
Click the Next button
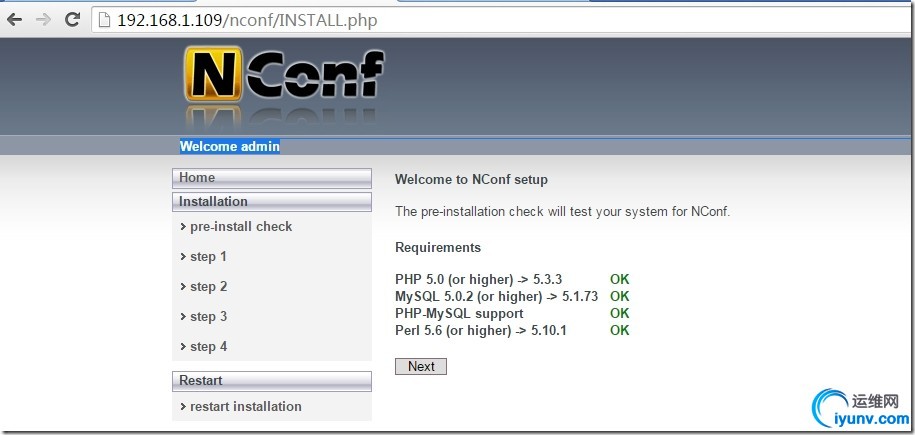[421, 367]
